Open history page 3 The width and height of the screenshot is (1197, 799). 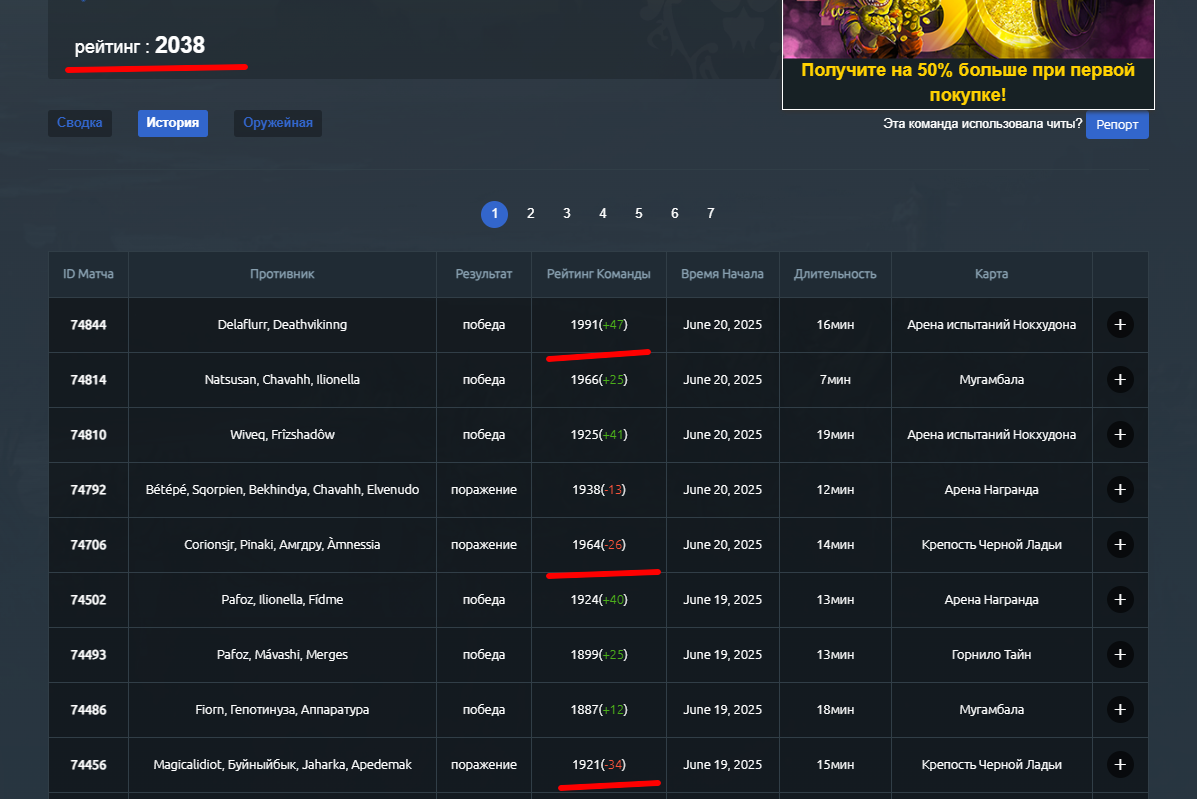[x=566, y=214]
